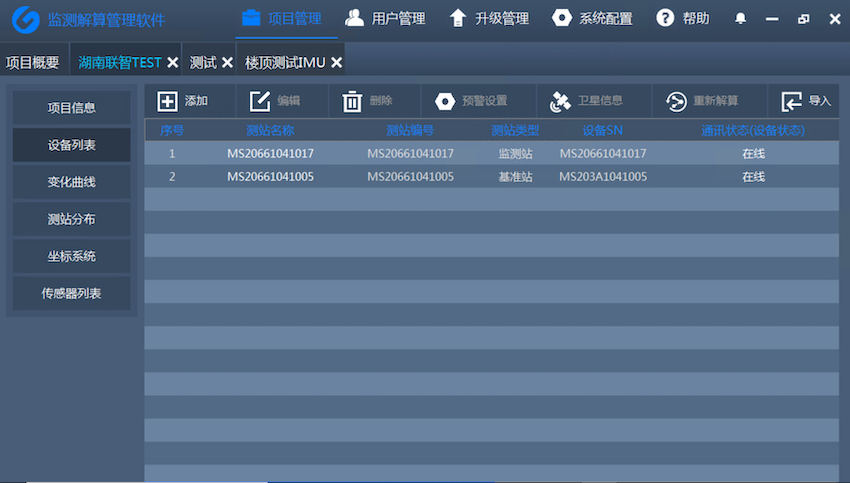The height and width of the screenshot is (483, 850).
Task: Select station name MS20661041017 in row 1
Action: click(271, 153)
